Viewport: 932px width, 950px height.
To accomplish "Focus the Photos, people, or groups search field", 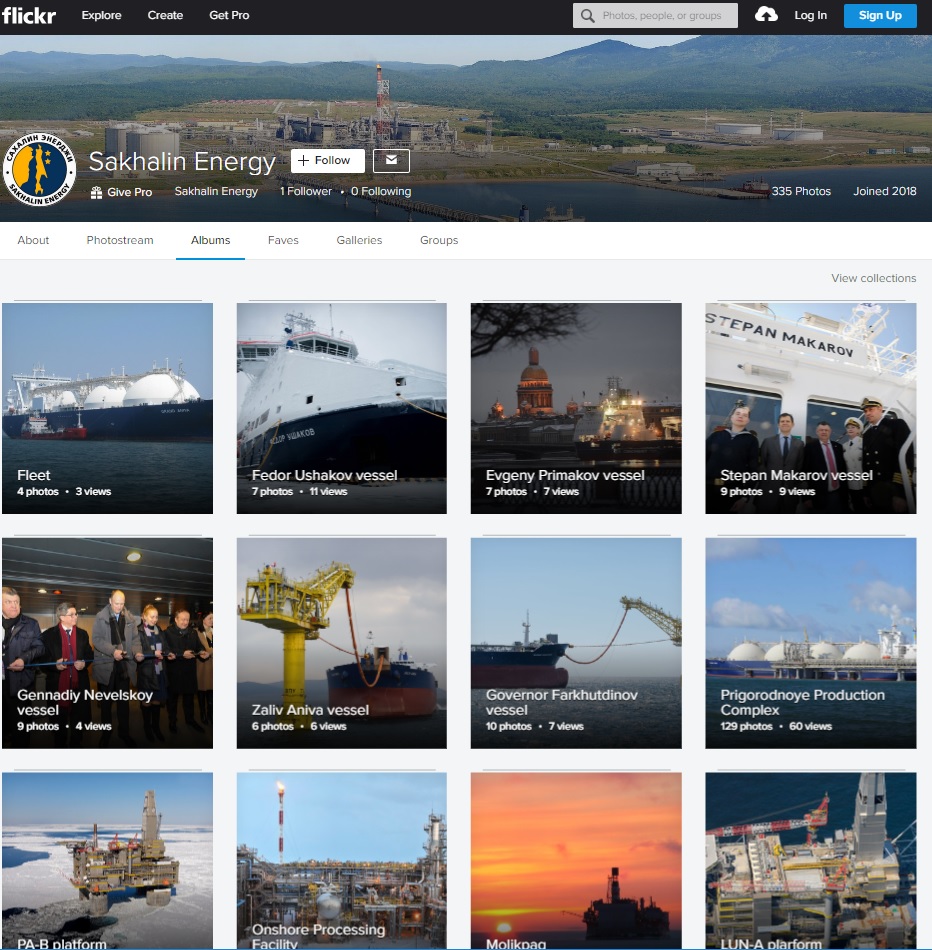I will tap(655, 16).
